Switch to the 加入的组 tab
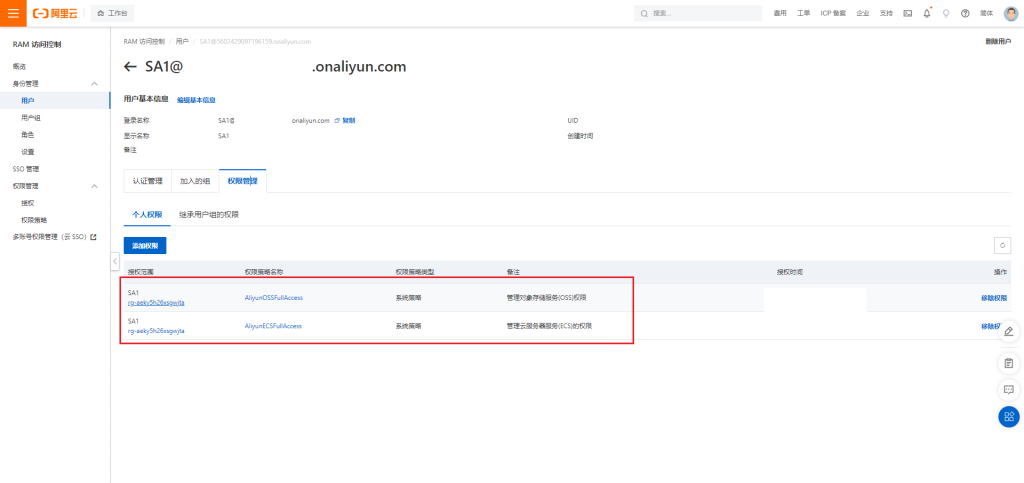 195,181
